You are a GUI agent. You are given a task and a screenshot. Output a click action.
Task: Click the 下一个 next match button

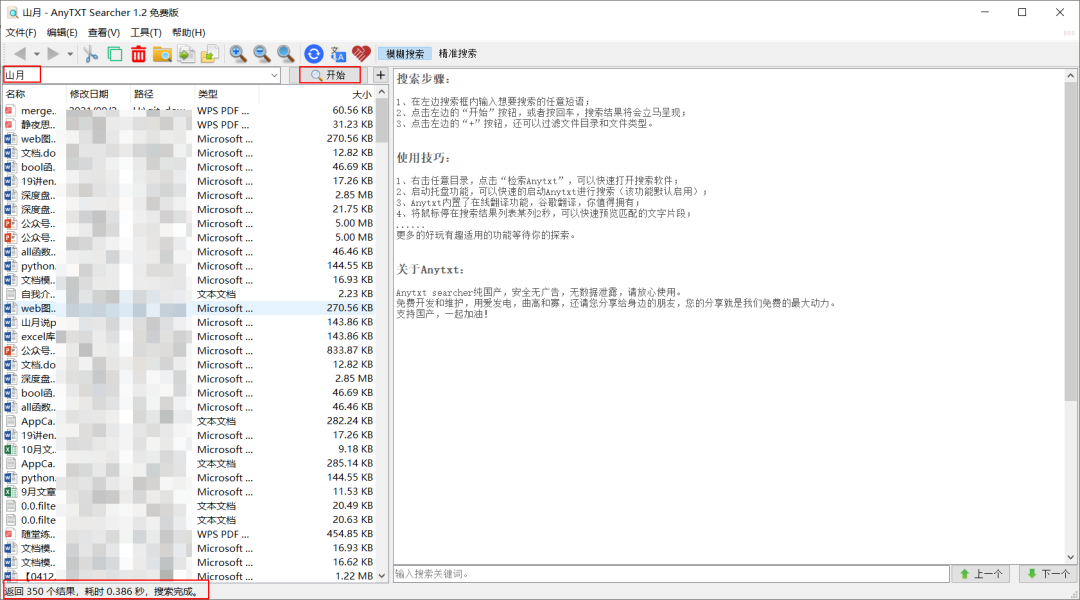[x=1049, y=573]
